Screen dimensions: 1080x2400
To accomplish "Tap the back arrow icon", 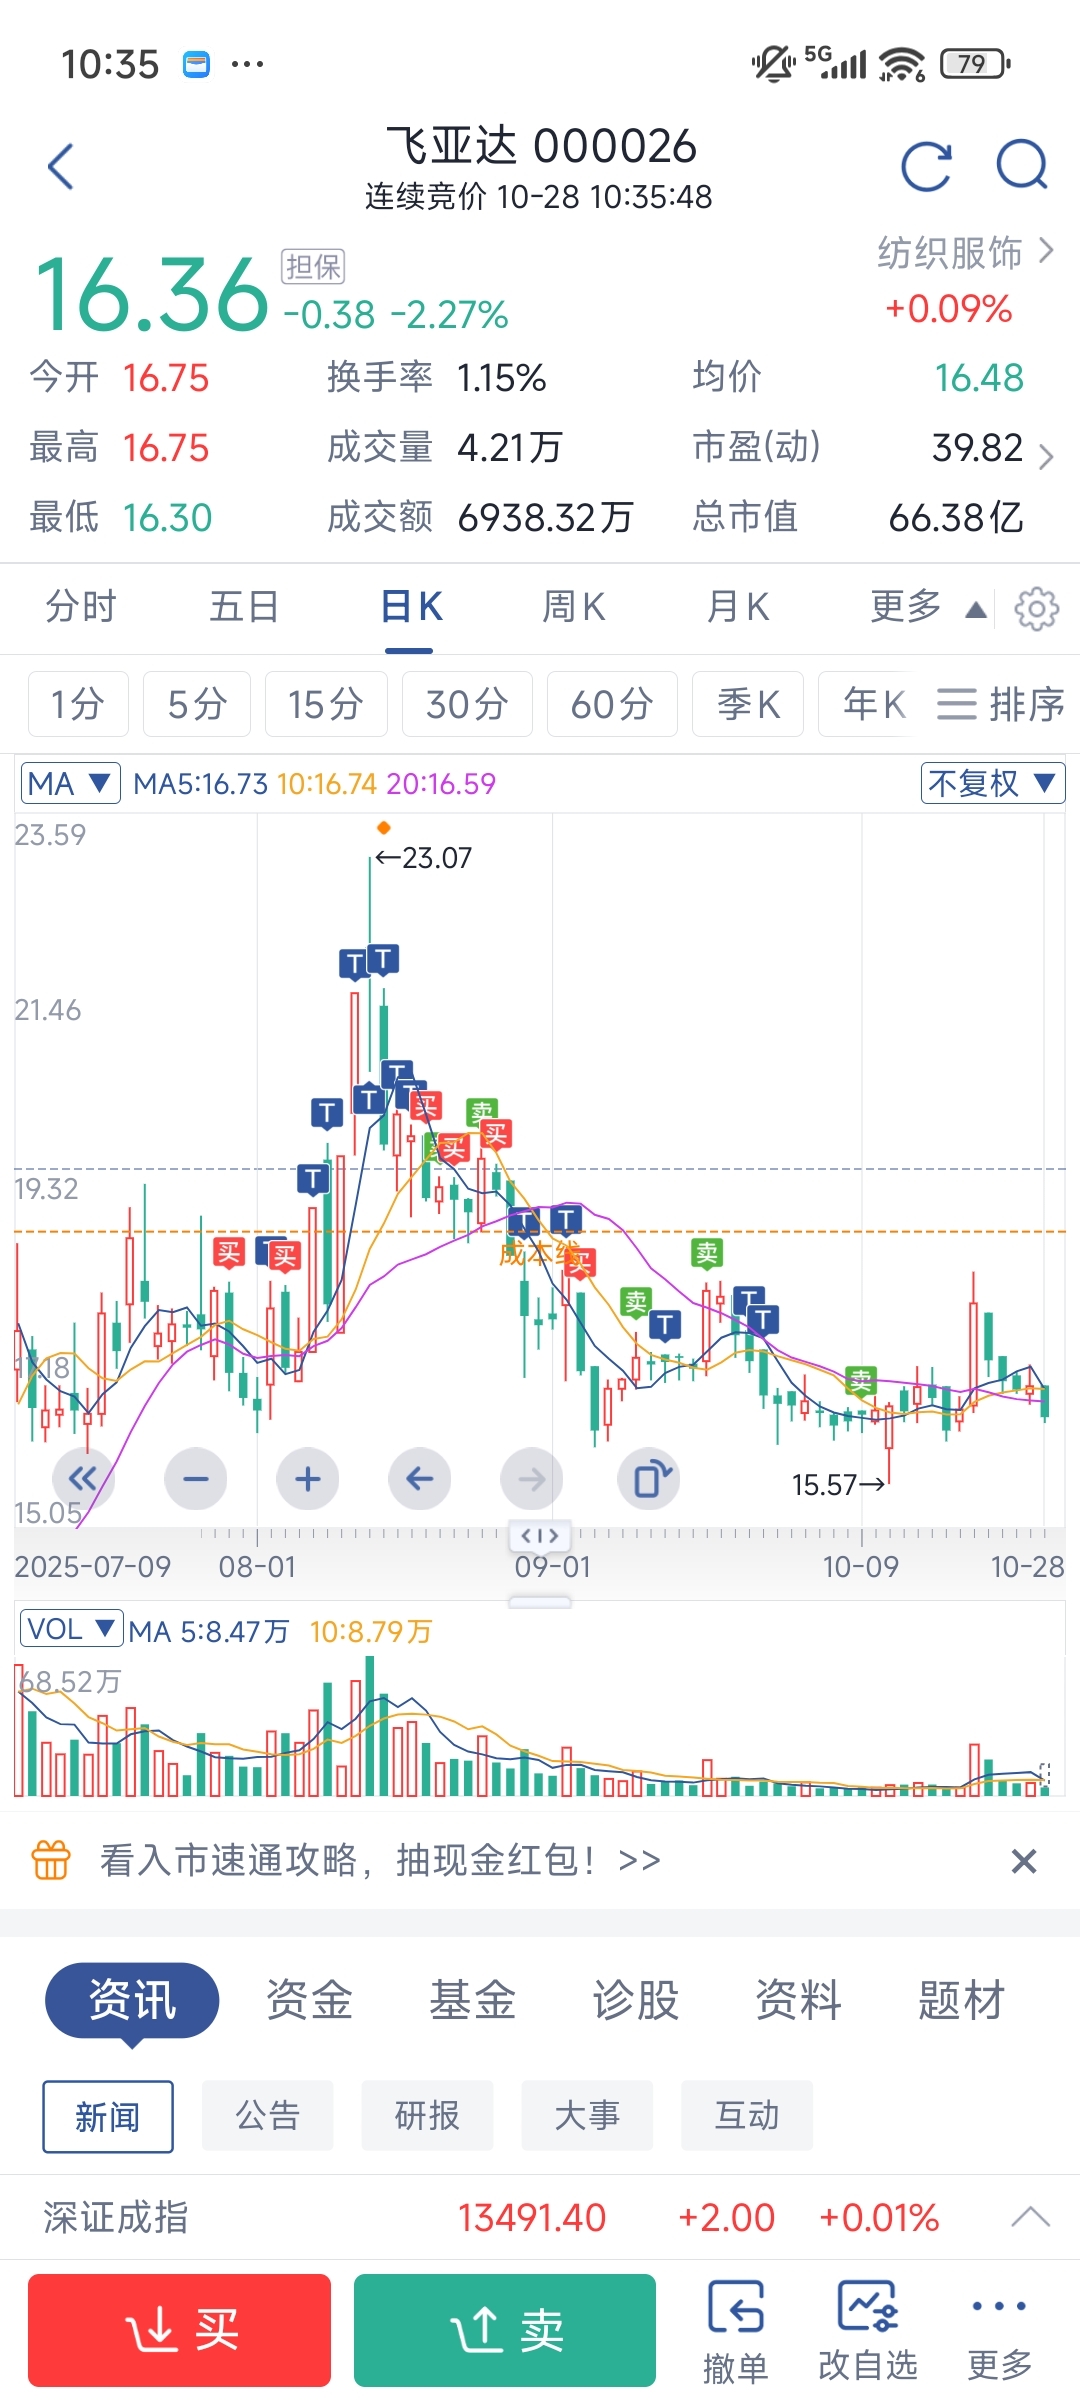I will (x=61, y=166).
